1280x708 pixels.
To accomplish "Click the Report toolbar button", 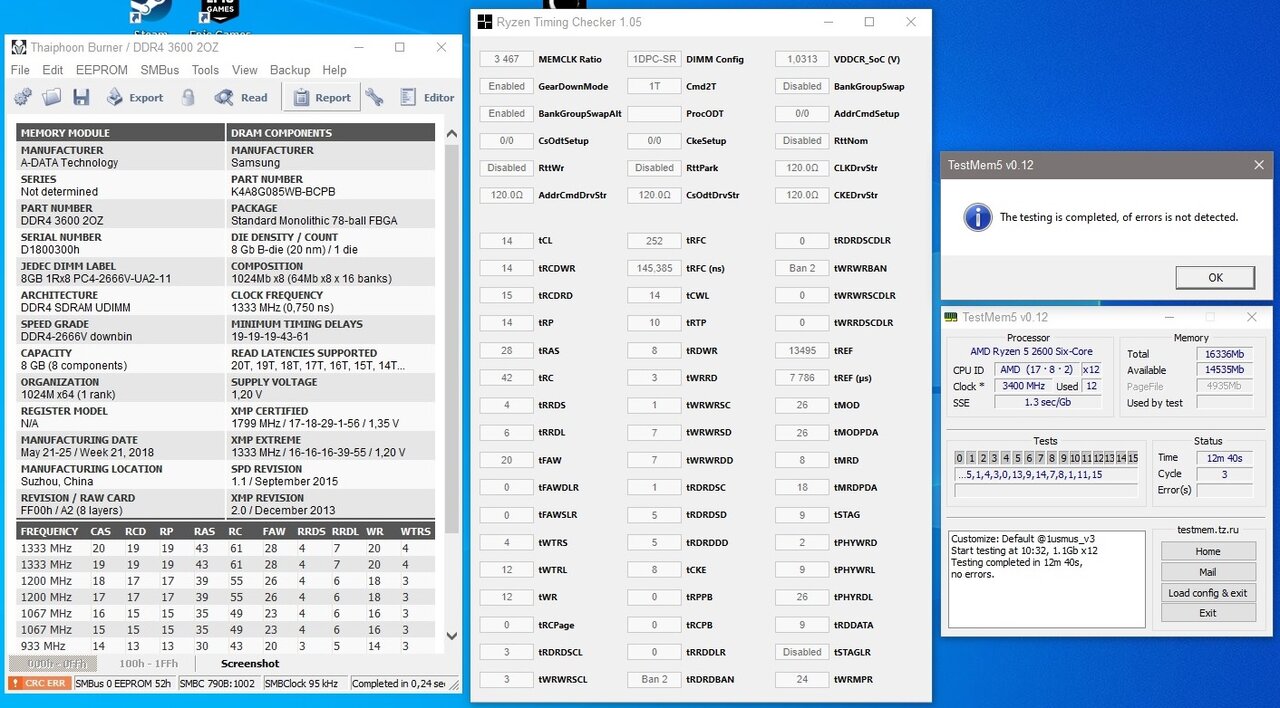I will coord(321,97).
